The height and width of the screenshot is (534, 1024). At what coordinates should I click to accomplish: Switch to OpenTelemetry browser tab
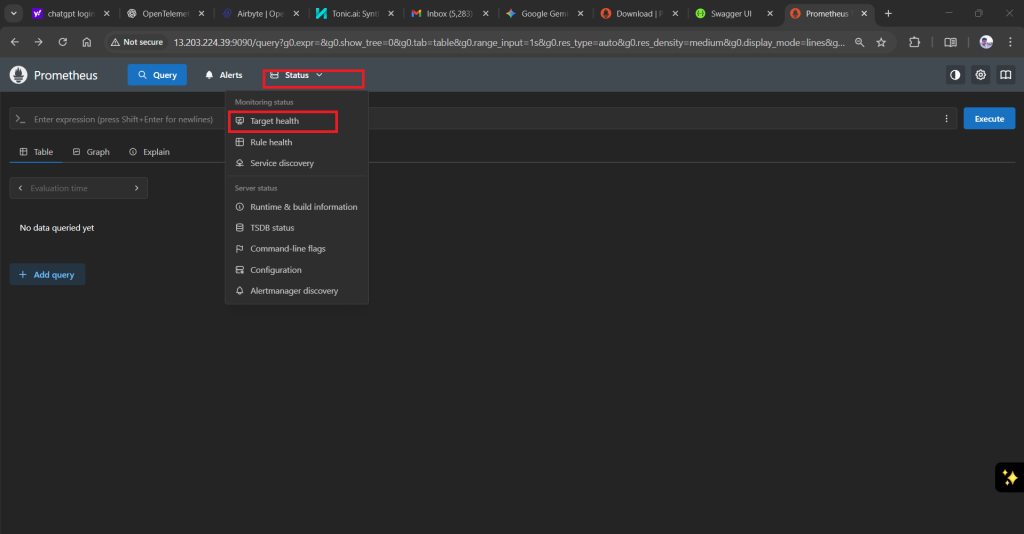click(166, 13)
